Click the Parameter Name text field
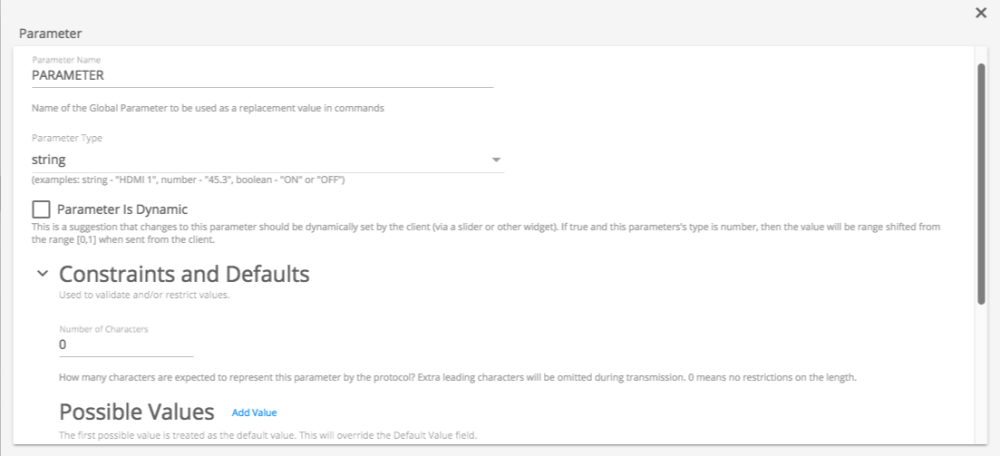Viewport: 1000px width, 456px height. 262,75
